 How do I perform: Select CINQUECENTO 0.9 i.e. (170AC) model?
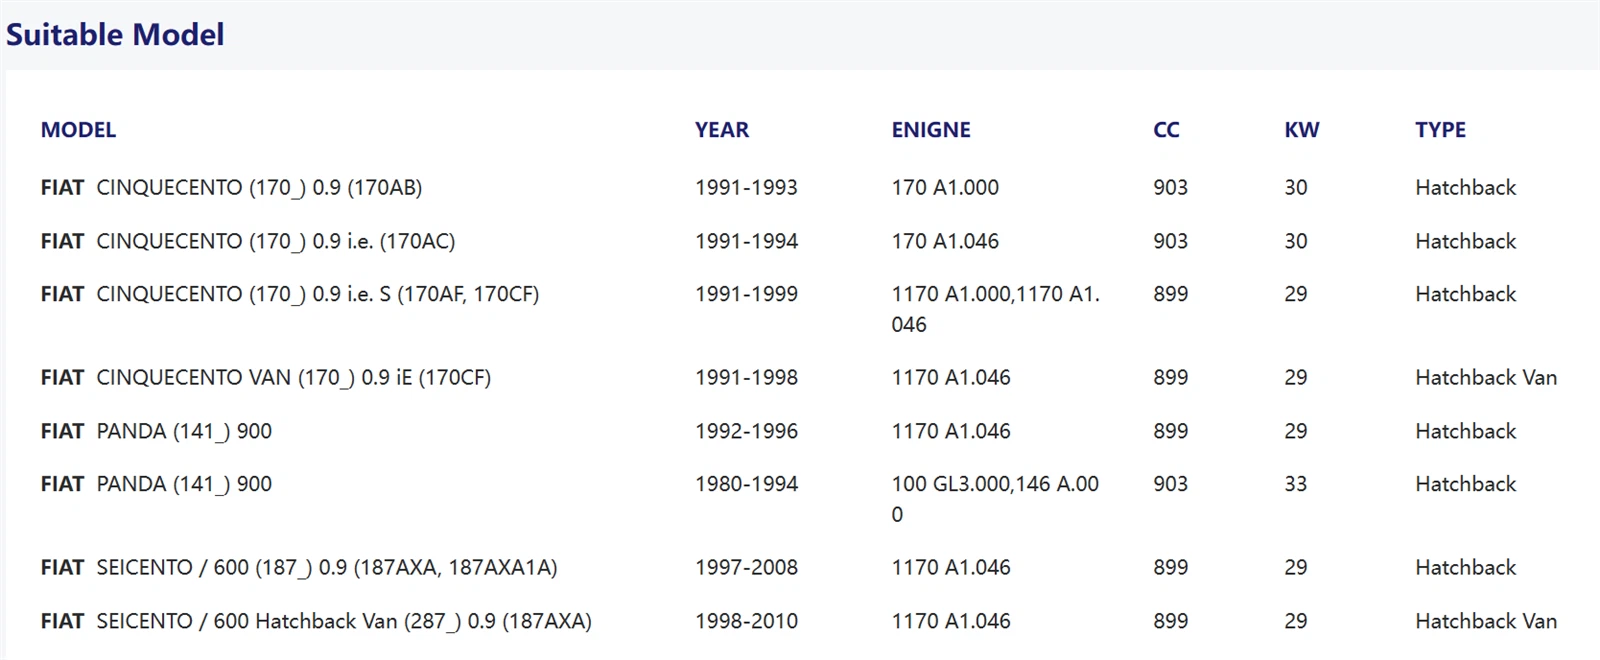tap(248, 242)
